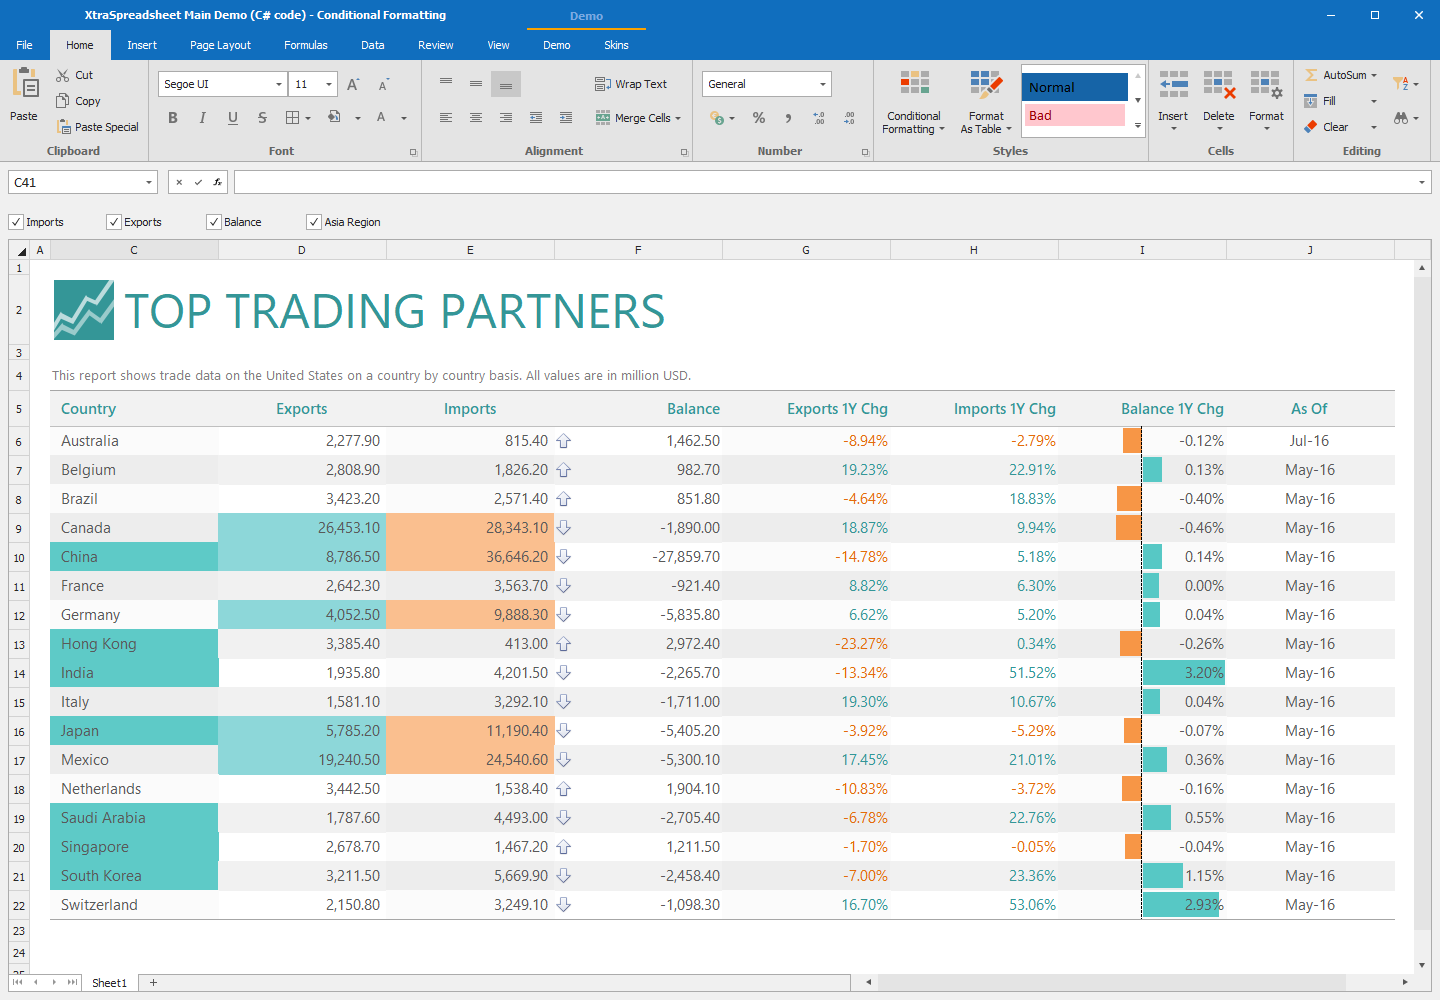Viewport: 1440px width, 1000px height.
Task: Apply Italic formatting
Action: [202, 117]
